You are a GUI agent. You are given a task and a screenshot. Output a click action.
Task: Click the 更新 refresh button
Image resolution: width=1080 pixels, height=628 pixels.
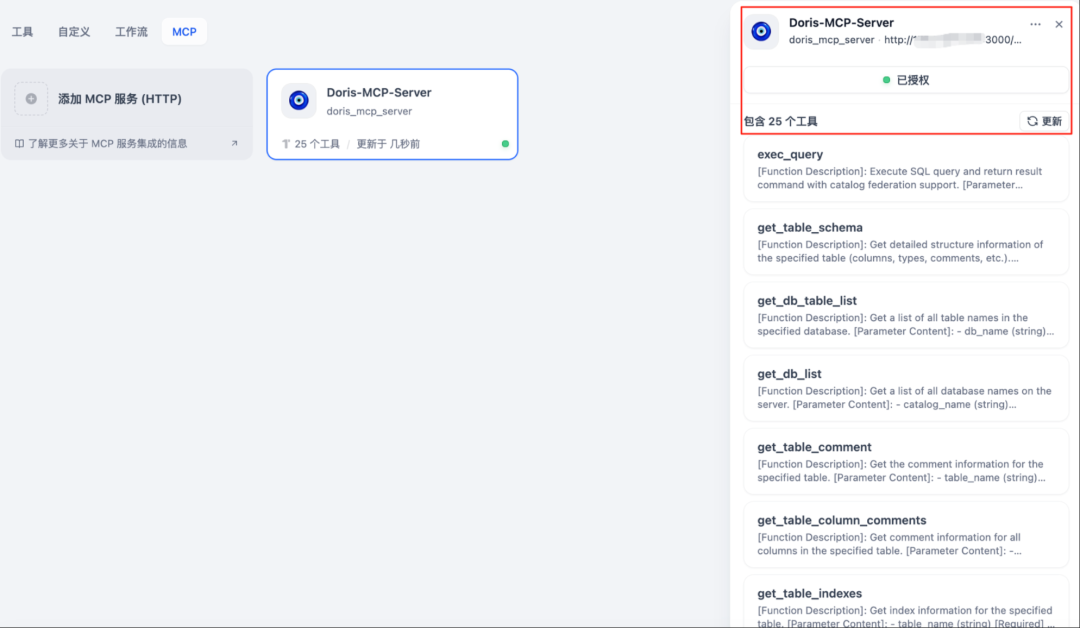tap(1044, 121)
